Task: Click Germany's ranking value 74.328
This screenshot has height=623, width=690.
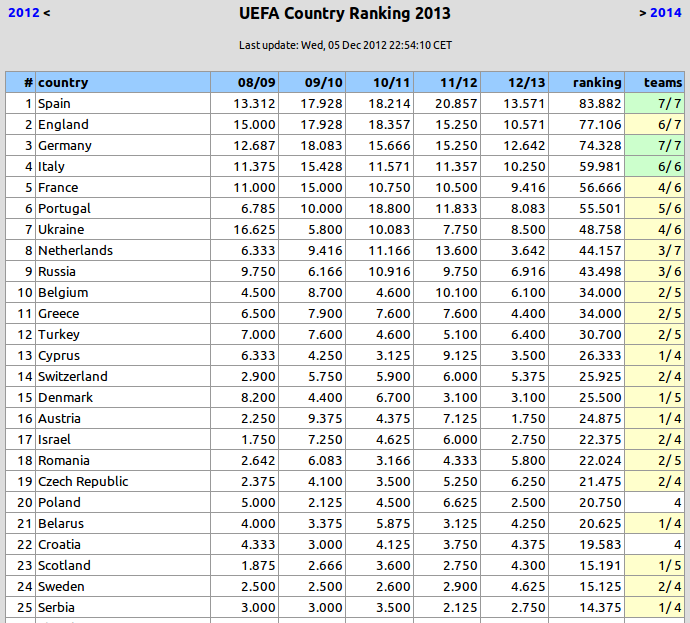Action: pos(600,146)
